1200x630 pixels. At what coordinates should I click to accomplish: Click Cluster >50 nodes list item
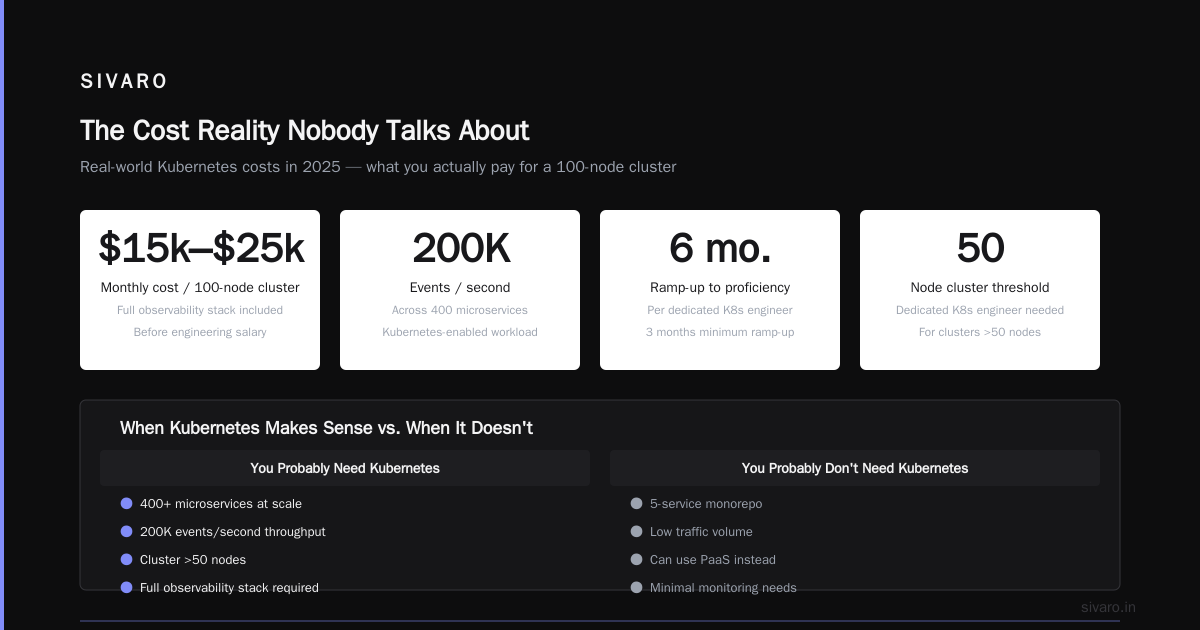(x=193, y=560)
